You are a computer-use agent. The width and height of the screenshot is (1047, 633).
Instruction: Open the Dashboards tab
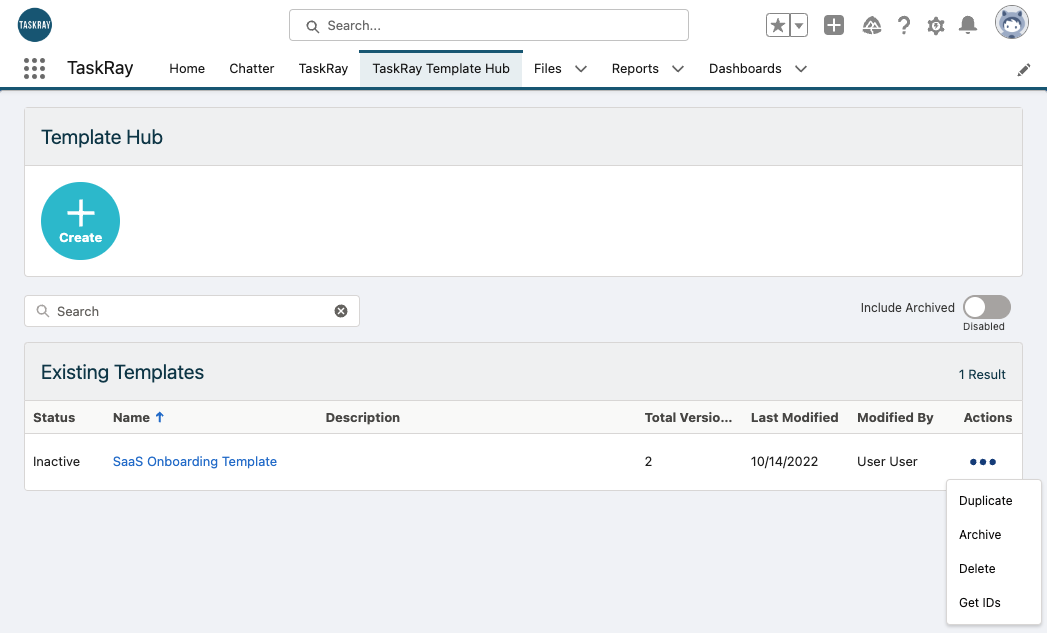click(x=745, y=69)
